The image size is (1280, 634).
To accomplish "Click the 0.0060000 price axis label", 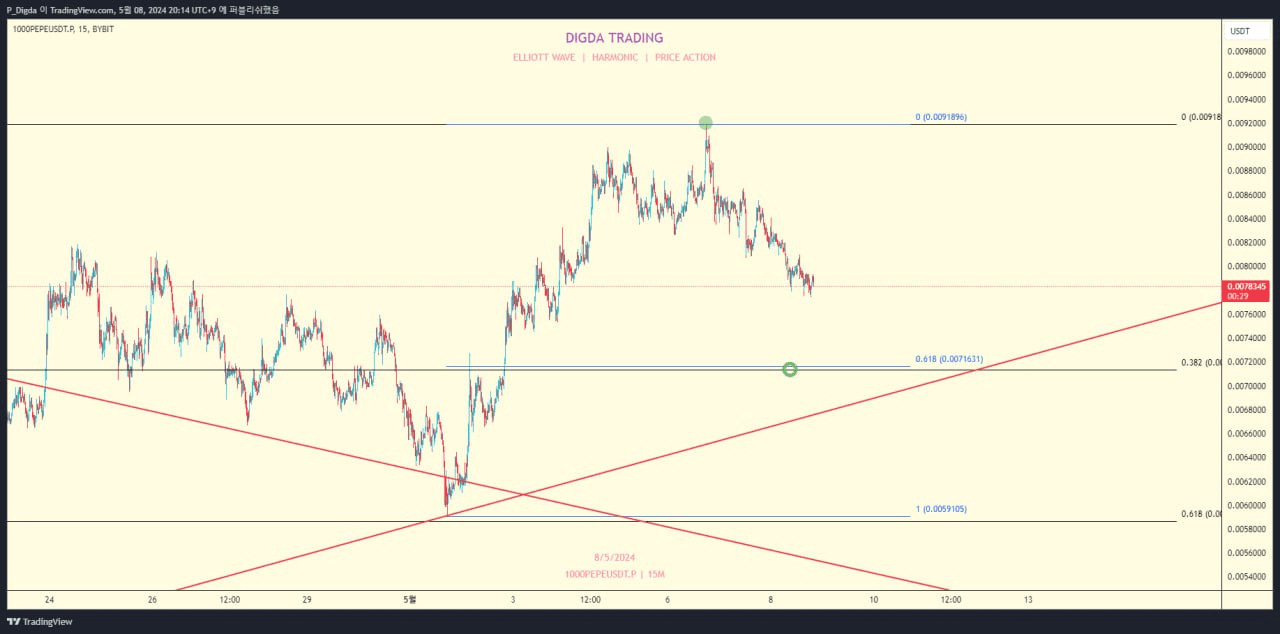I will pos(1248,505).
